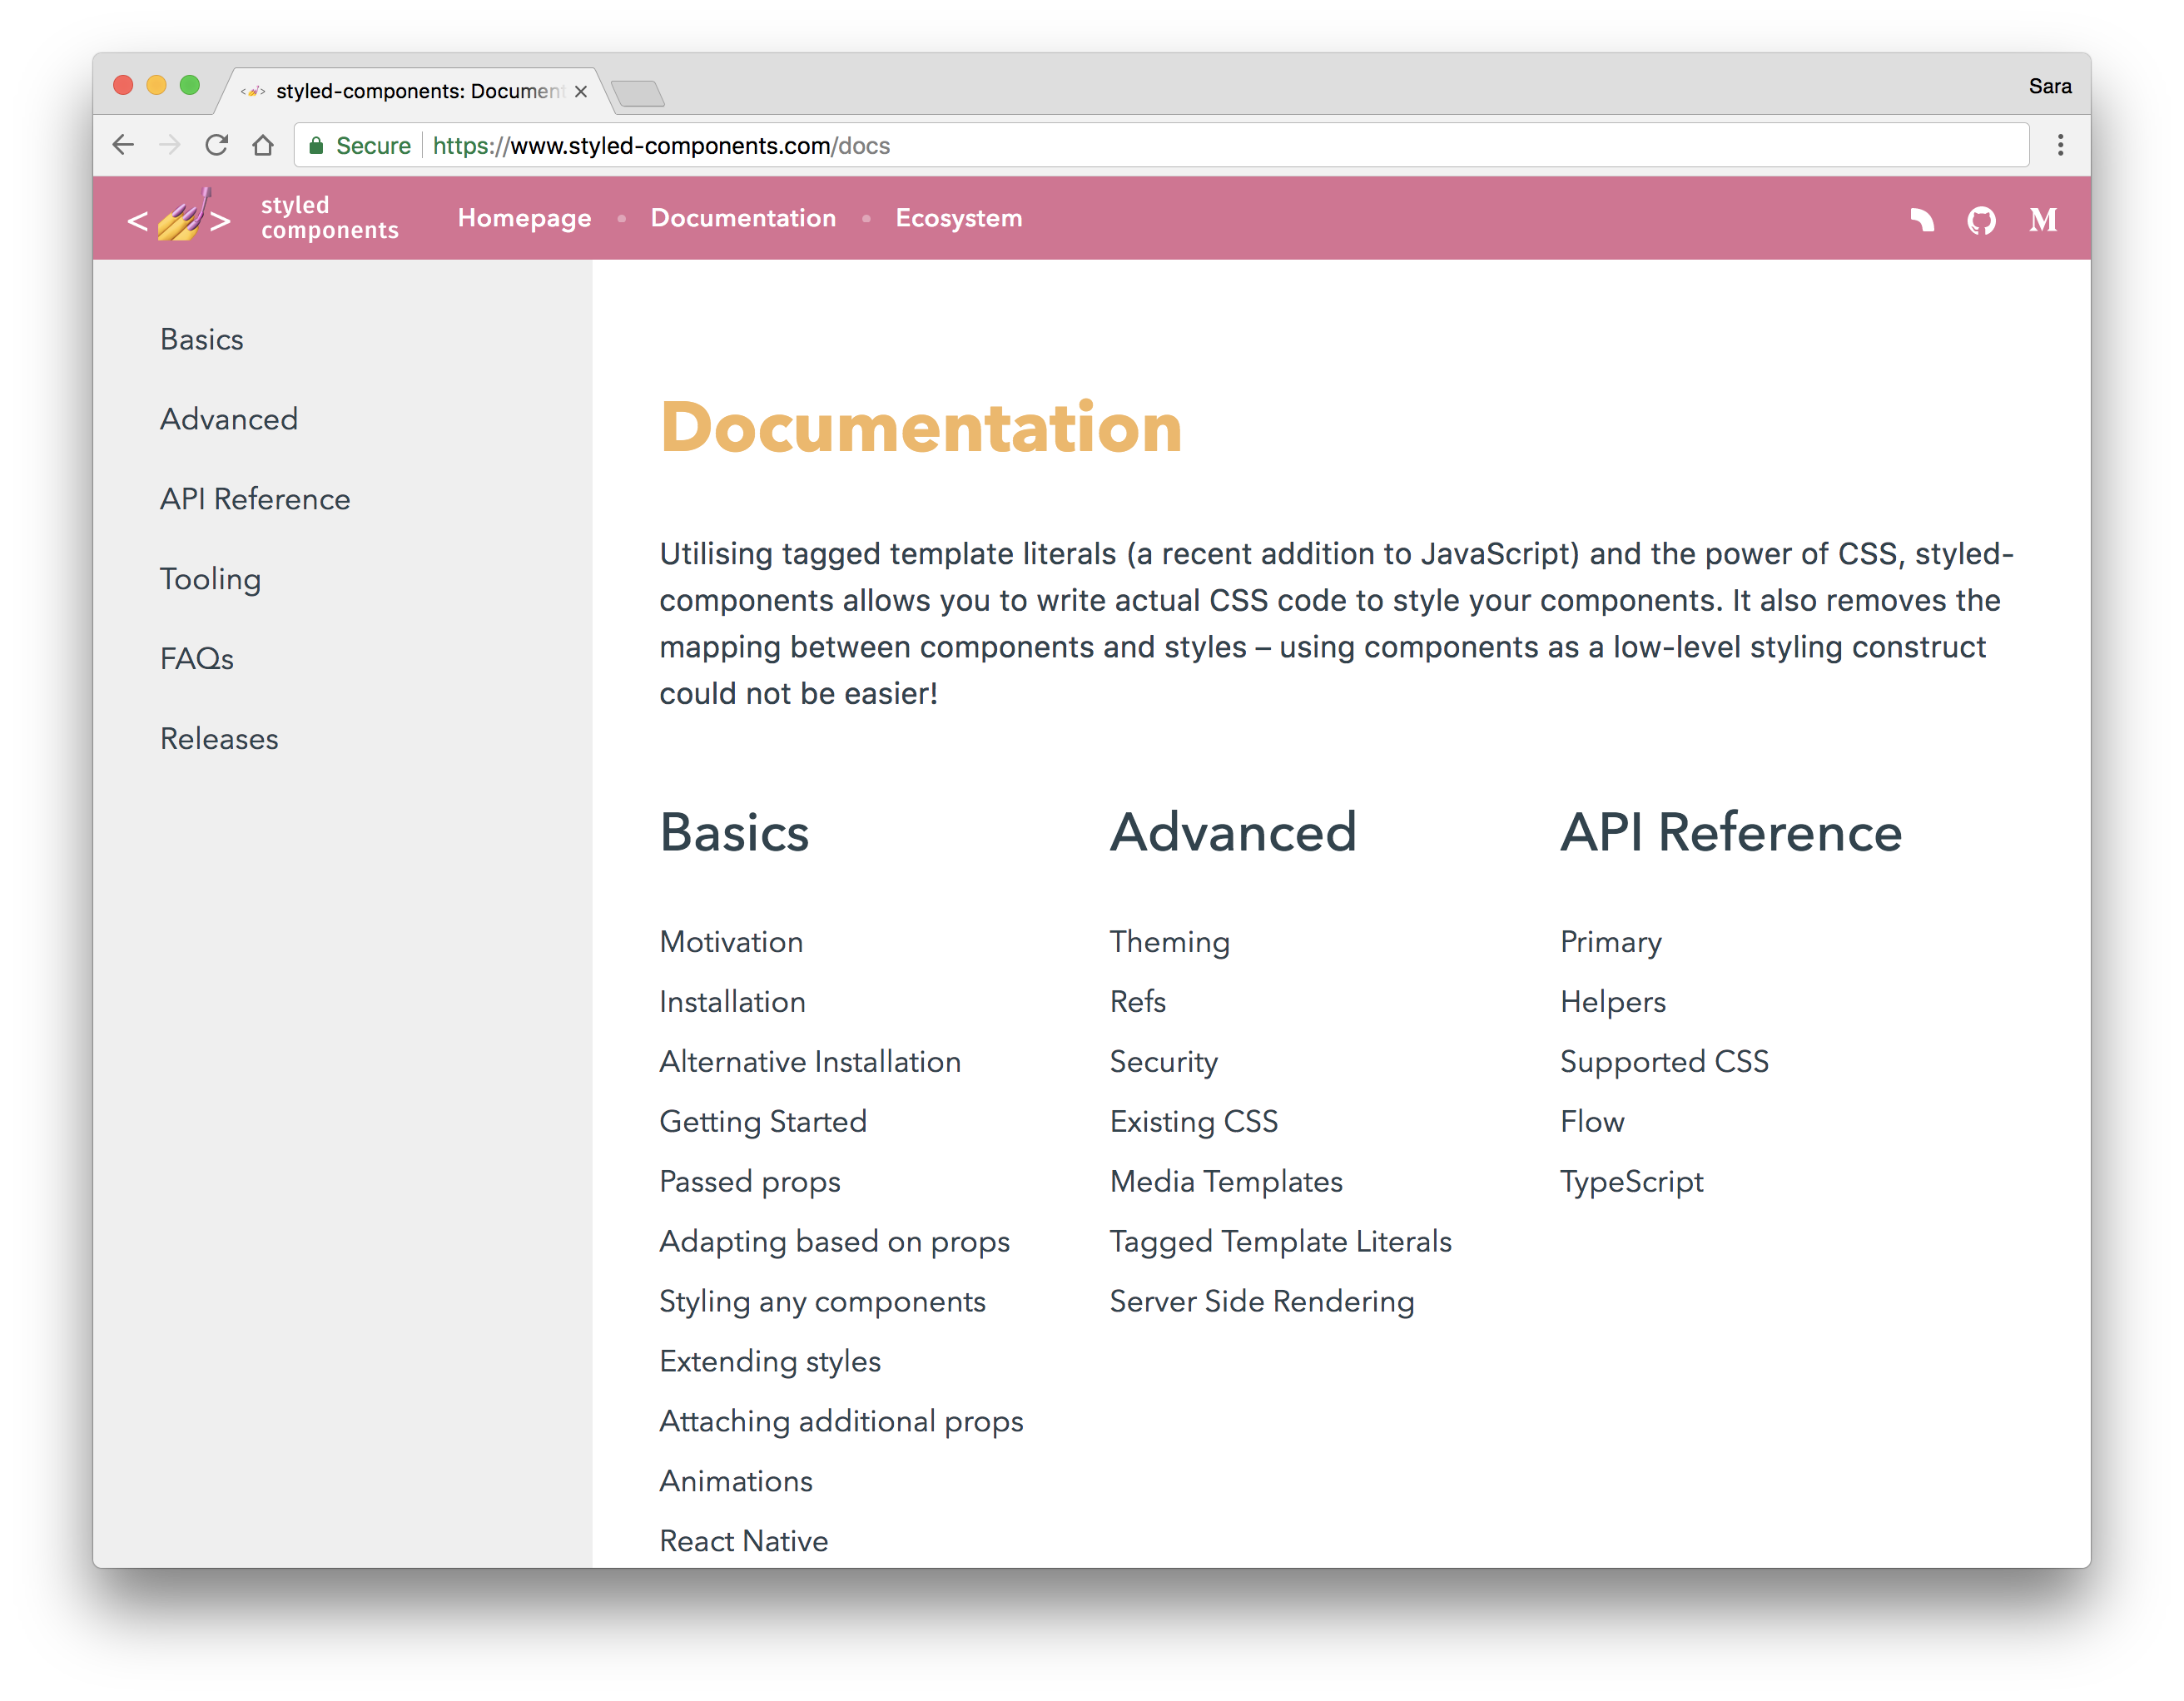Close the styled-components Documentation tab
The image size is (2184, 1701).
coord(581,91)
